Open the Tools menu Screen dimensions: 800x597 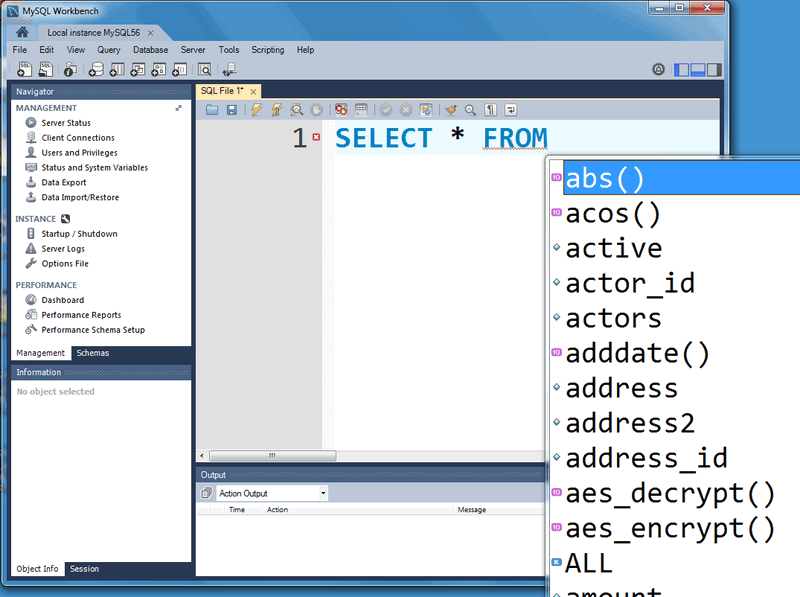pyautogui.click(x=229, y=49)
